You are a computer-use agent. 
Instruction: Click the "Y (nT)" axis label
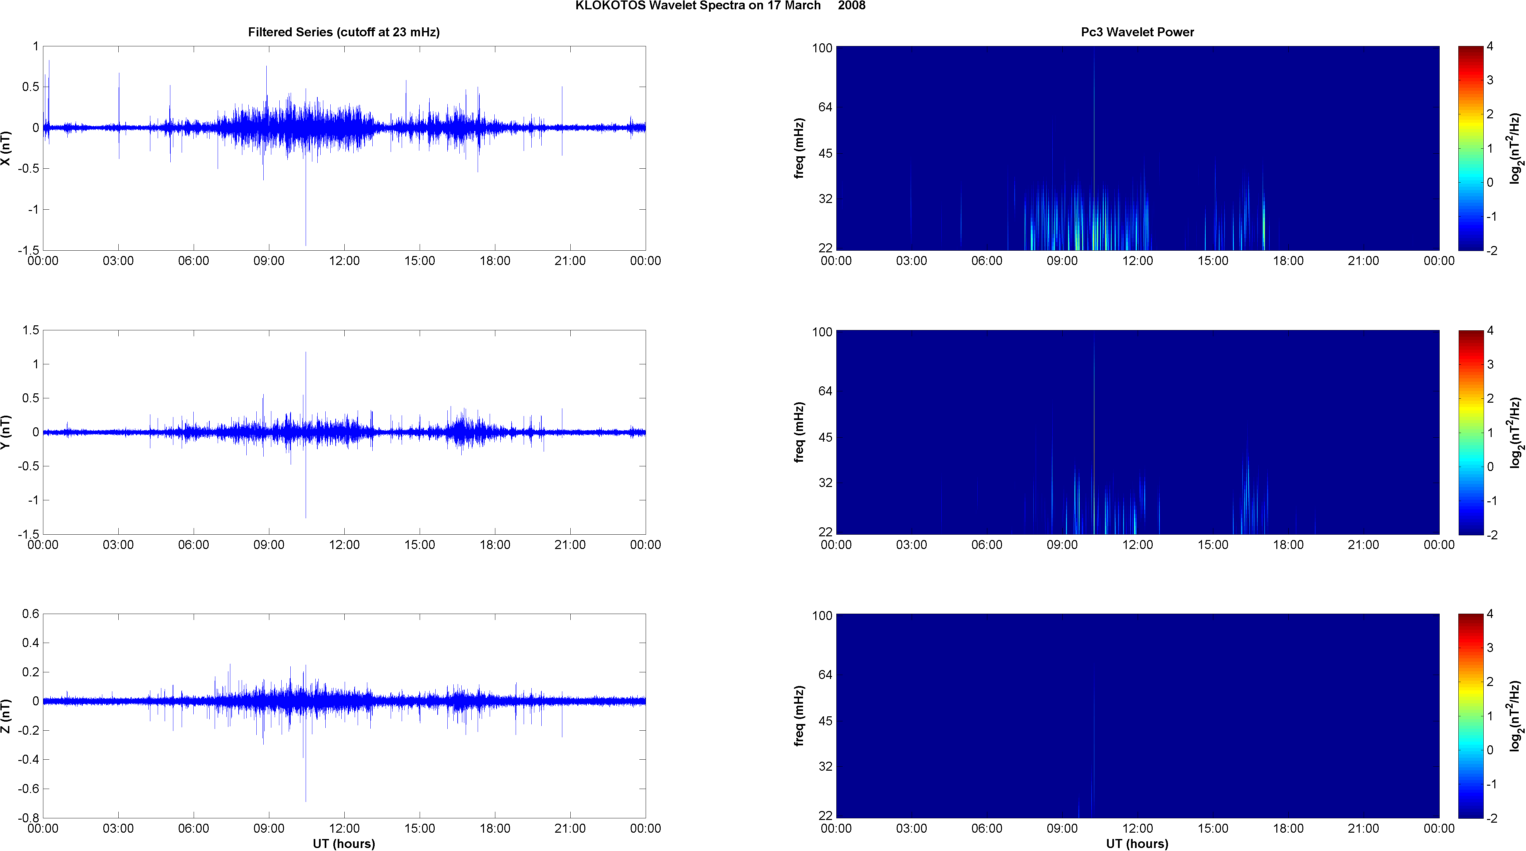[6, 432]
